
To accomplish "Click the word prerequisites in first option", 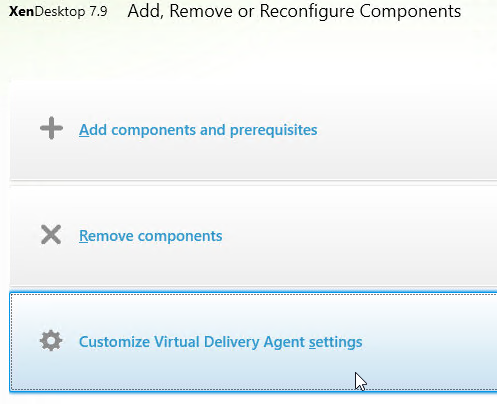I will [x=274, y=130].
